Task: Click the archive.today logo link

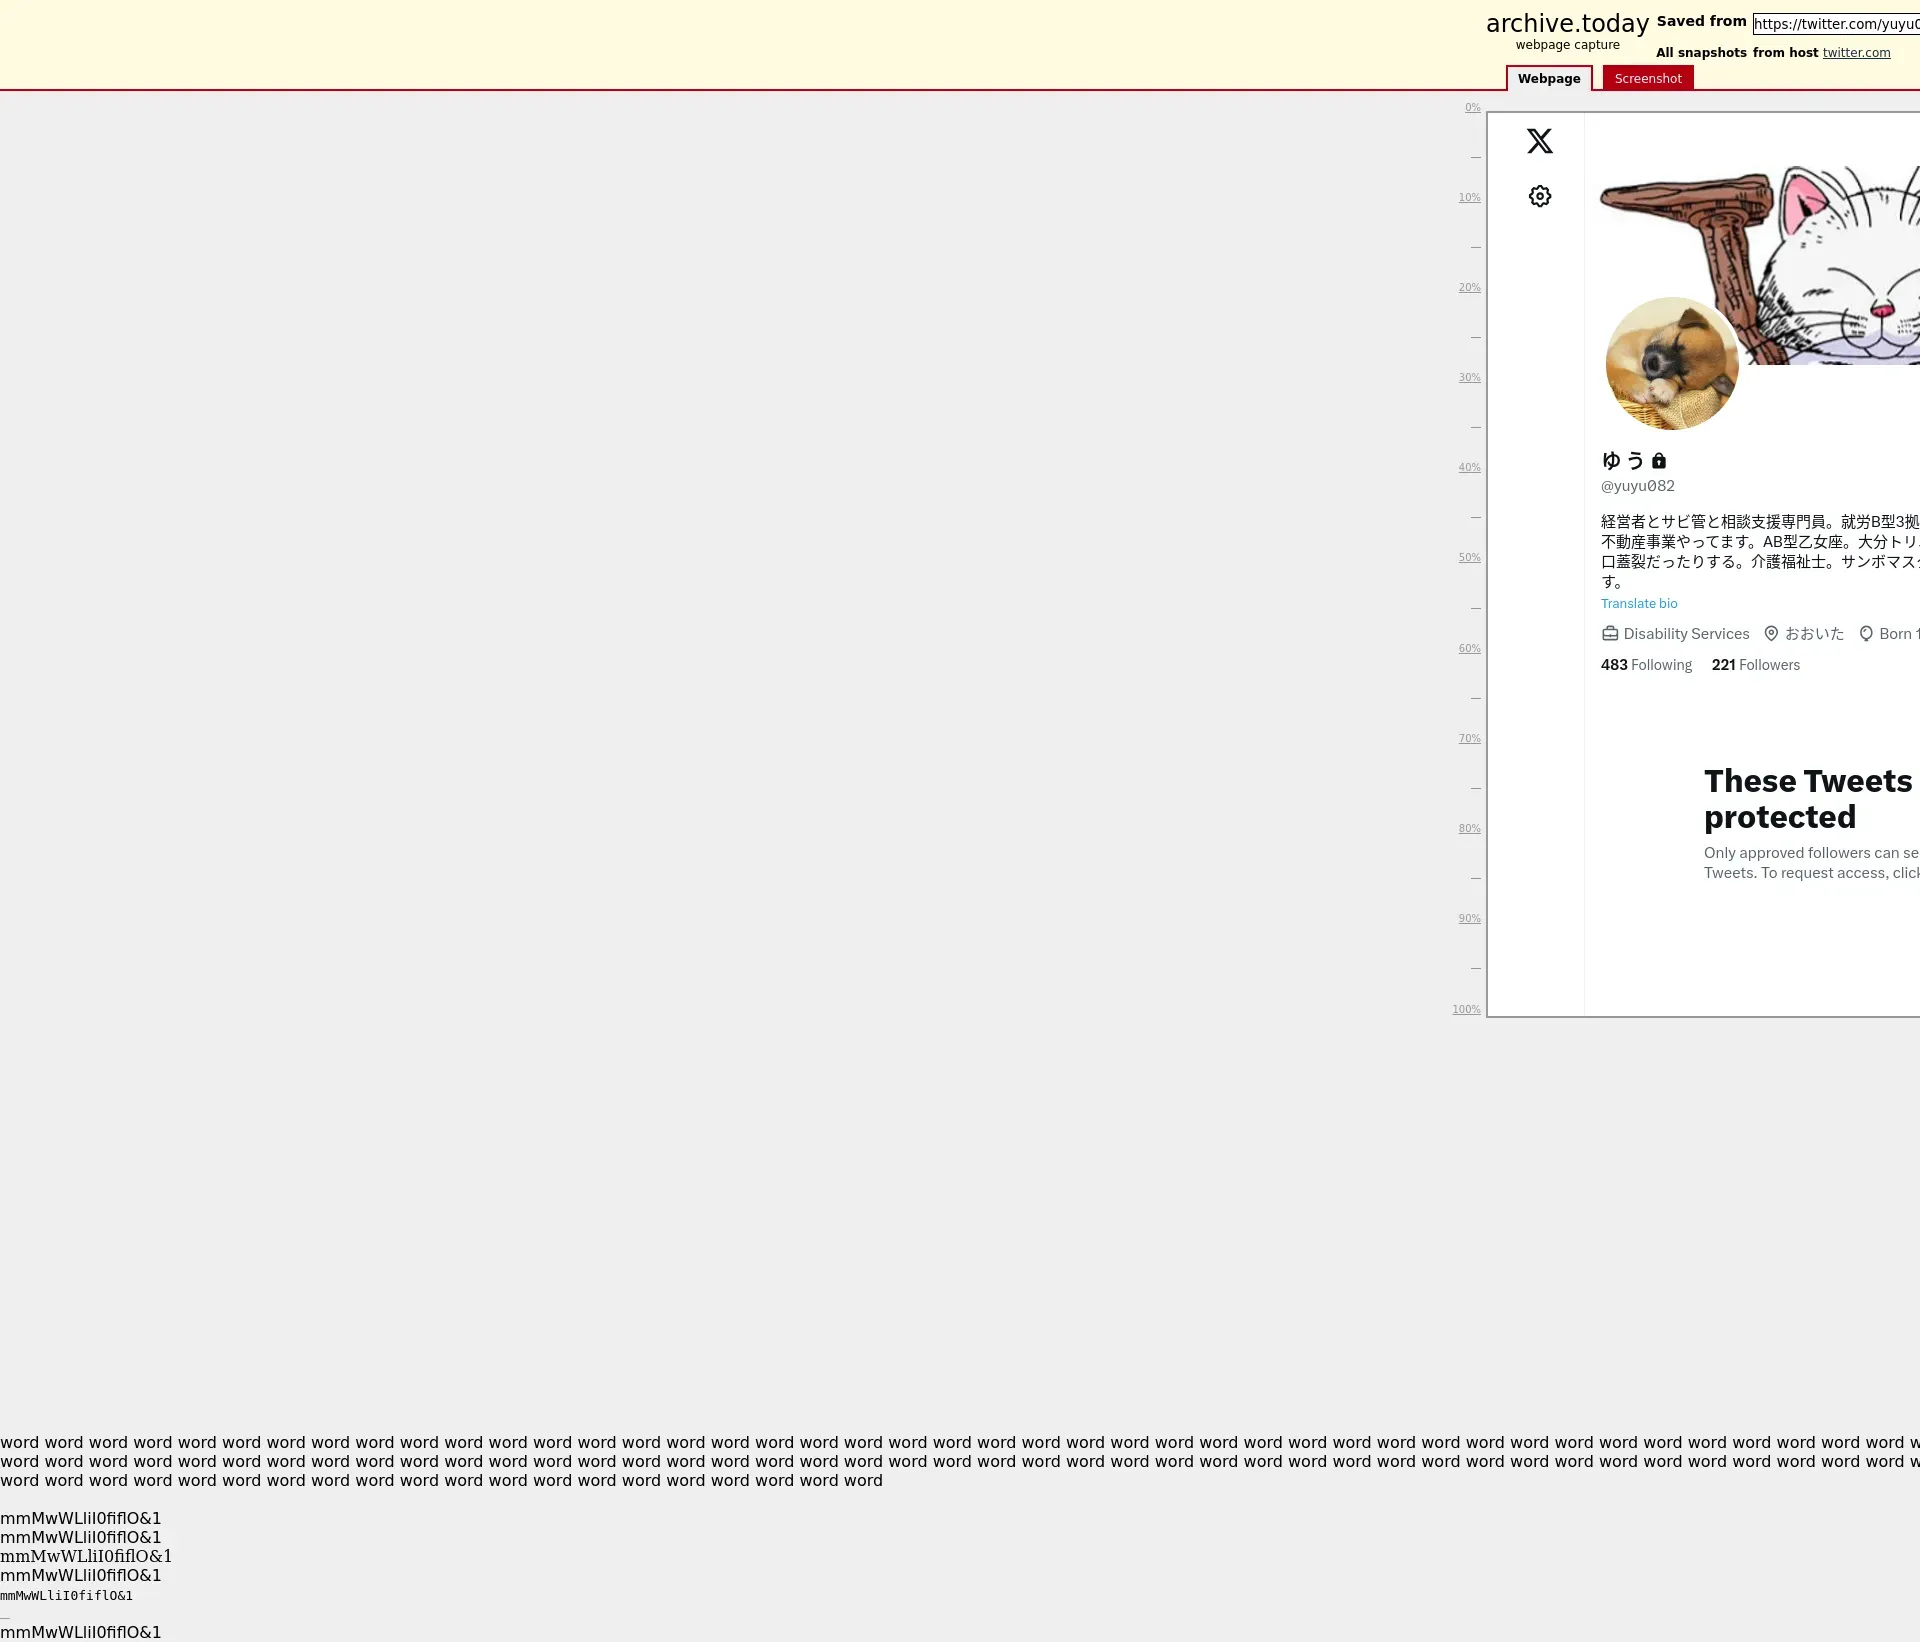Action: pyautogui.click(x=1567, y=24)
